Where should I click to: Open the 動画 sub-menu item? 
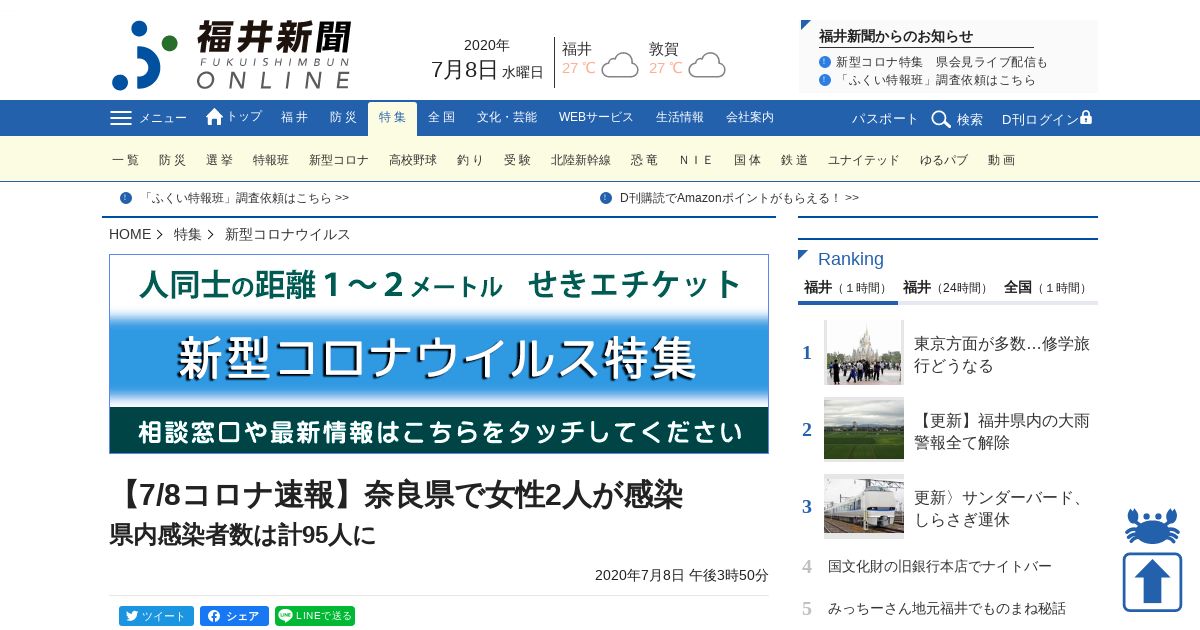tap(1001, 160)
